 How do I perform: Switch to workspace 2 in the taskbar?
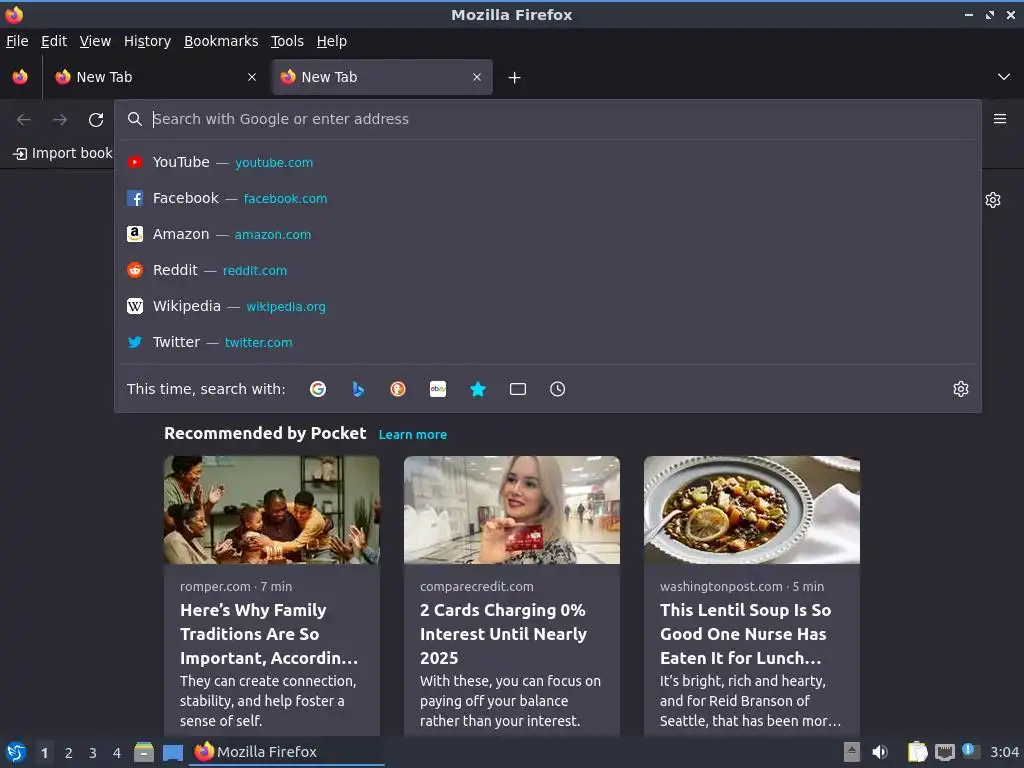(x=69, y=753)
